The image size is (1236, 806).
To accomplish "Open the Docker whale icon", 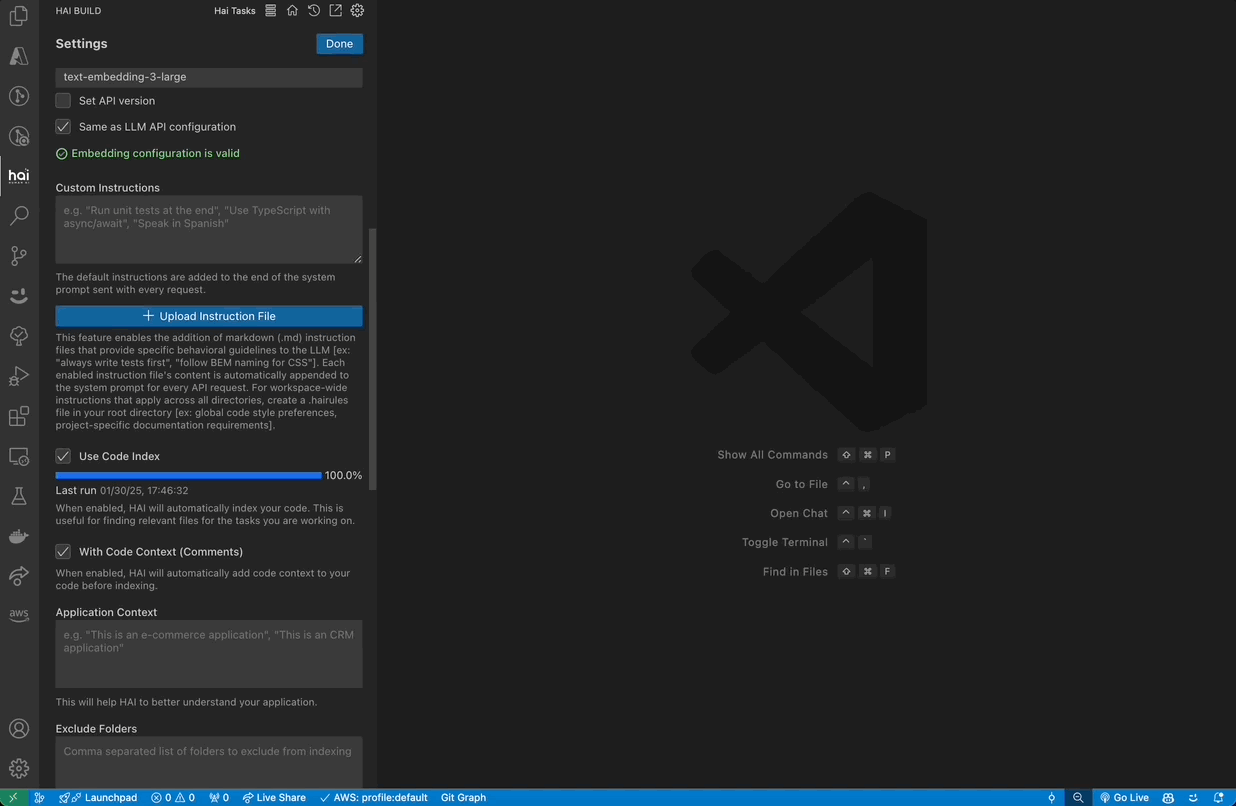I will pyautogui.click(x=19, y=536).
